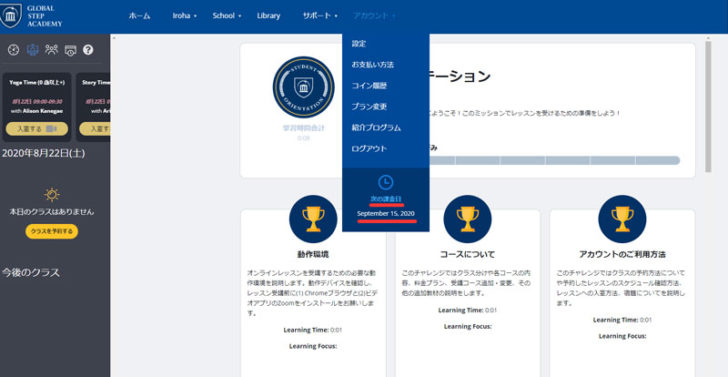728x377 pixels.
Task: Click the trophy above アカウントのご利用方法
Action: coord(622,219)
